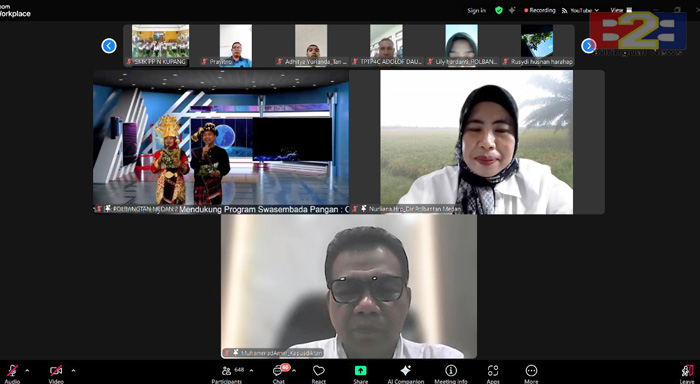
Task: Open the Chat panel icon
Action: 279,371
